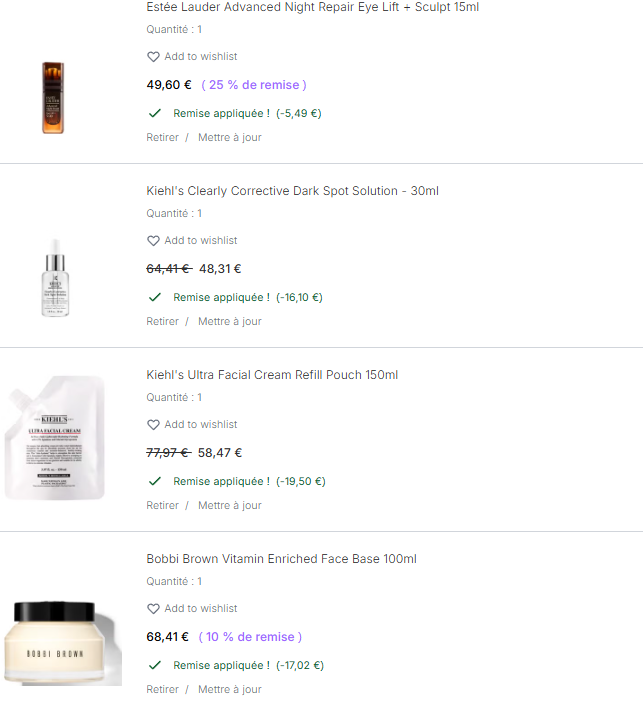Click Mettre à jour for Ultra Facial Cream
This screenshot has height=714, width=643.
229,506
